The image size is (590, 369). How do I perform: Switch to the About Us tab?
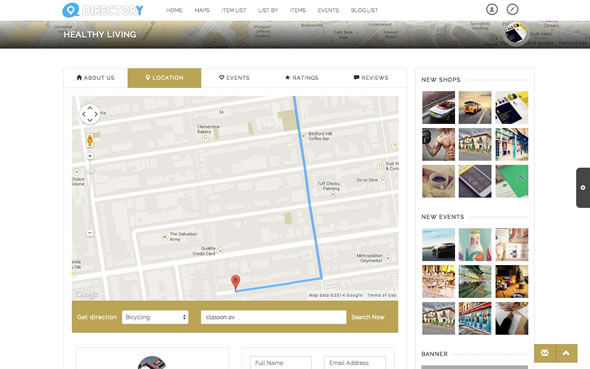(x=96, y=78)
